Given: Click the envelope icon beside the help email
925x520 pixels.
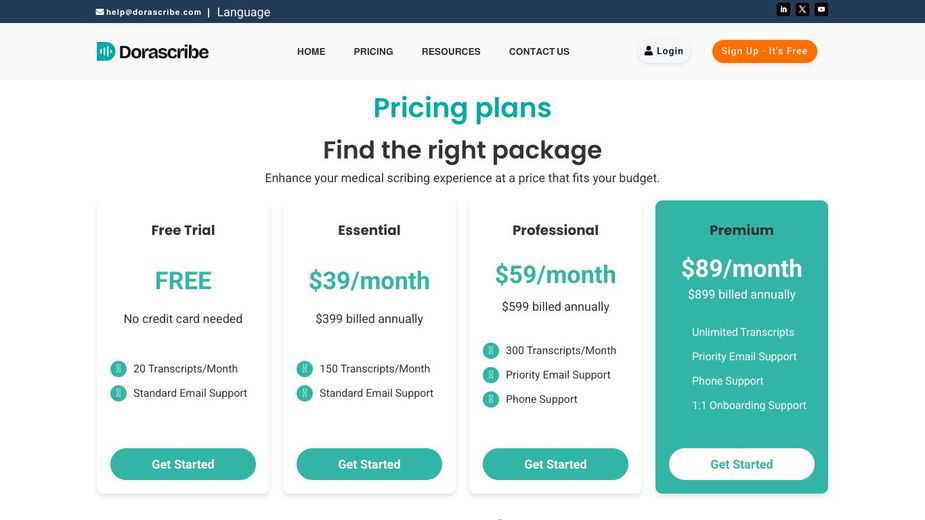Looking at the screenshot, I should tap(100, 12).
